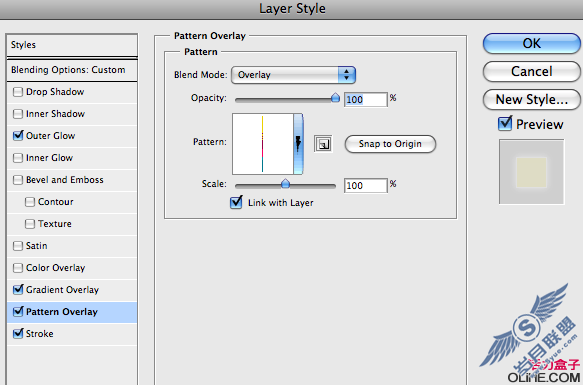Click the Snap to Origin button
This screenshot has width=583, height=385.
(390, 144)
